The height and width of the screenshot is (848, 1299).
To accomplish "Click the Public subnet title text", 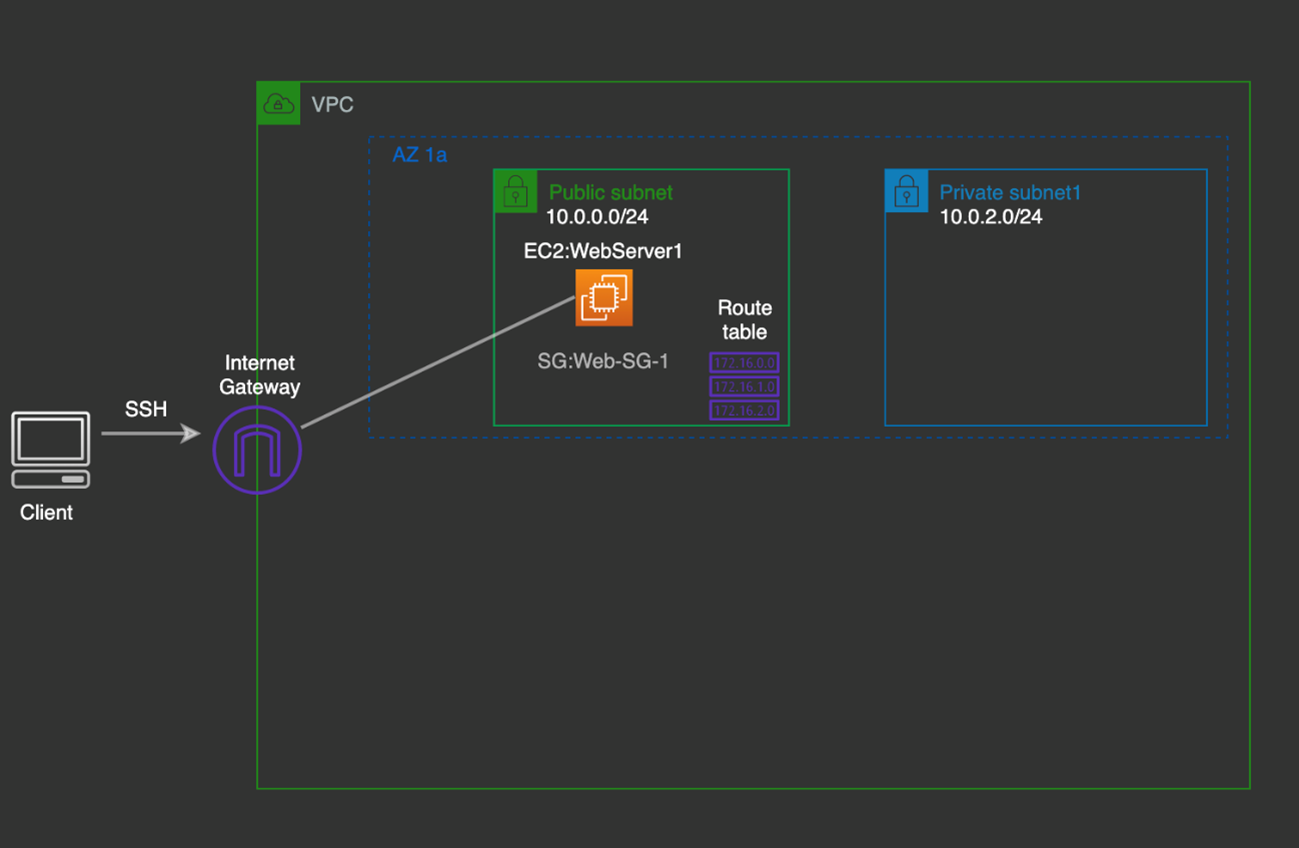I will [610, 193].
